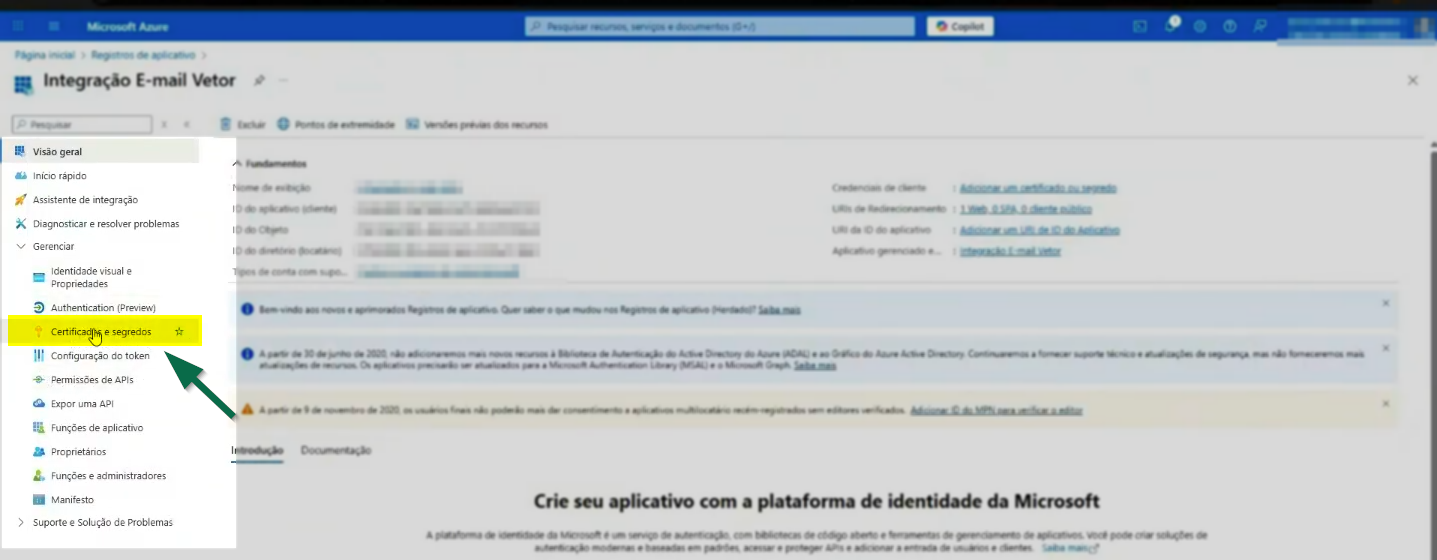
Task: Switch to the Documentação tab
Action: [336, 450]
